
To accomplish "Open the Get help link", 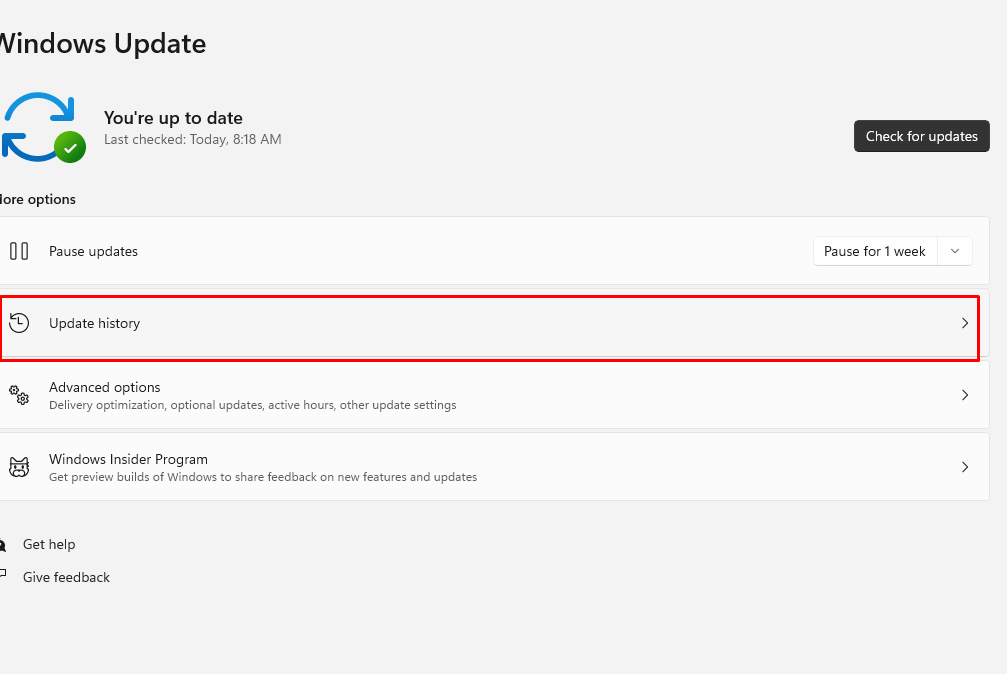I will (49, 544).
